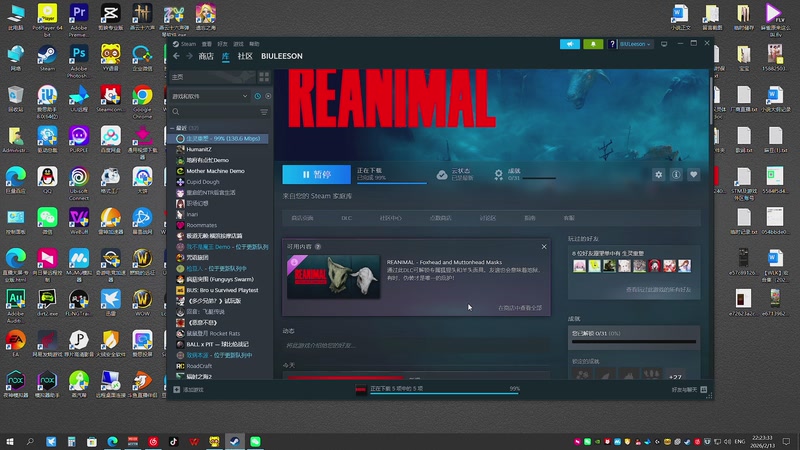Click view all in store link
Image resolution: width=800 pixels, height=450 pixels.
click(x=520, y=308)
